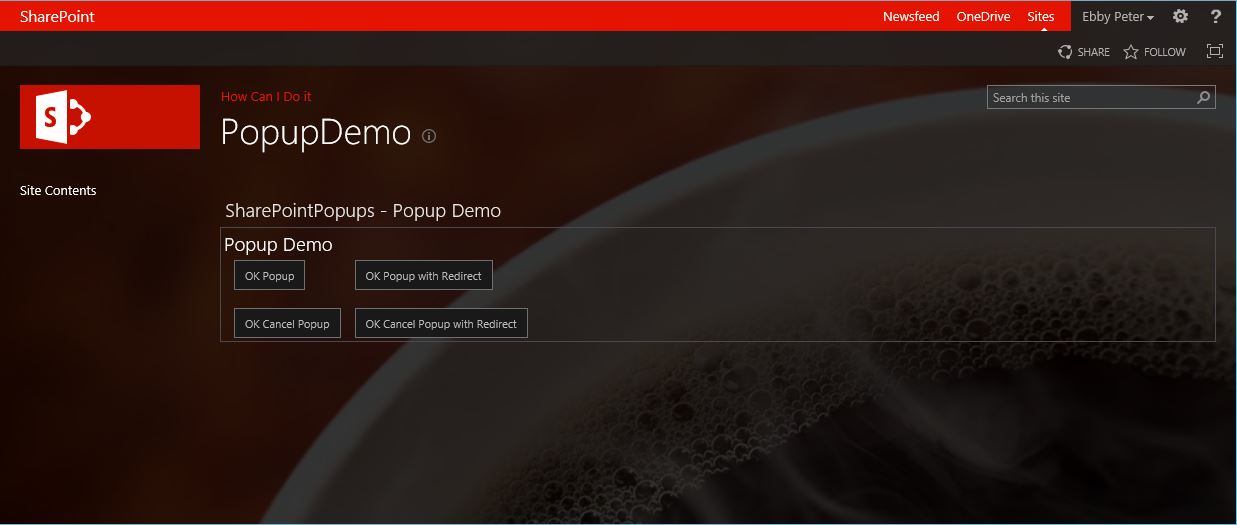Follow the How Can I Do it link
Viewport: 1237px width, 525px height.
pos(266,97)
